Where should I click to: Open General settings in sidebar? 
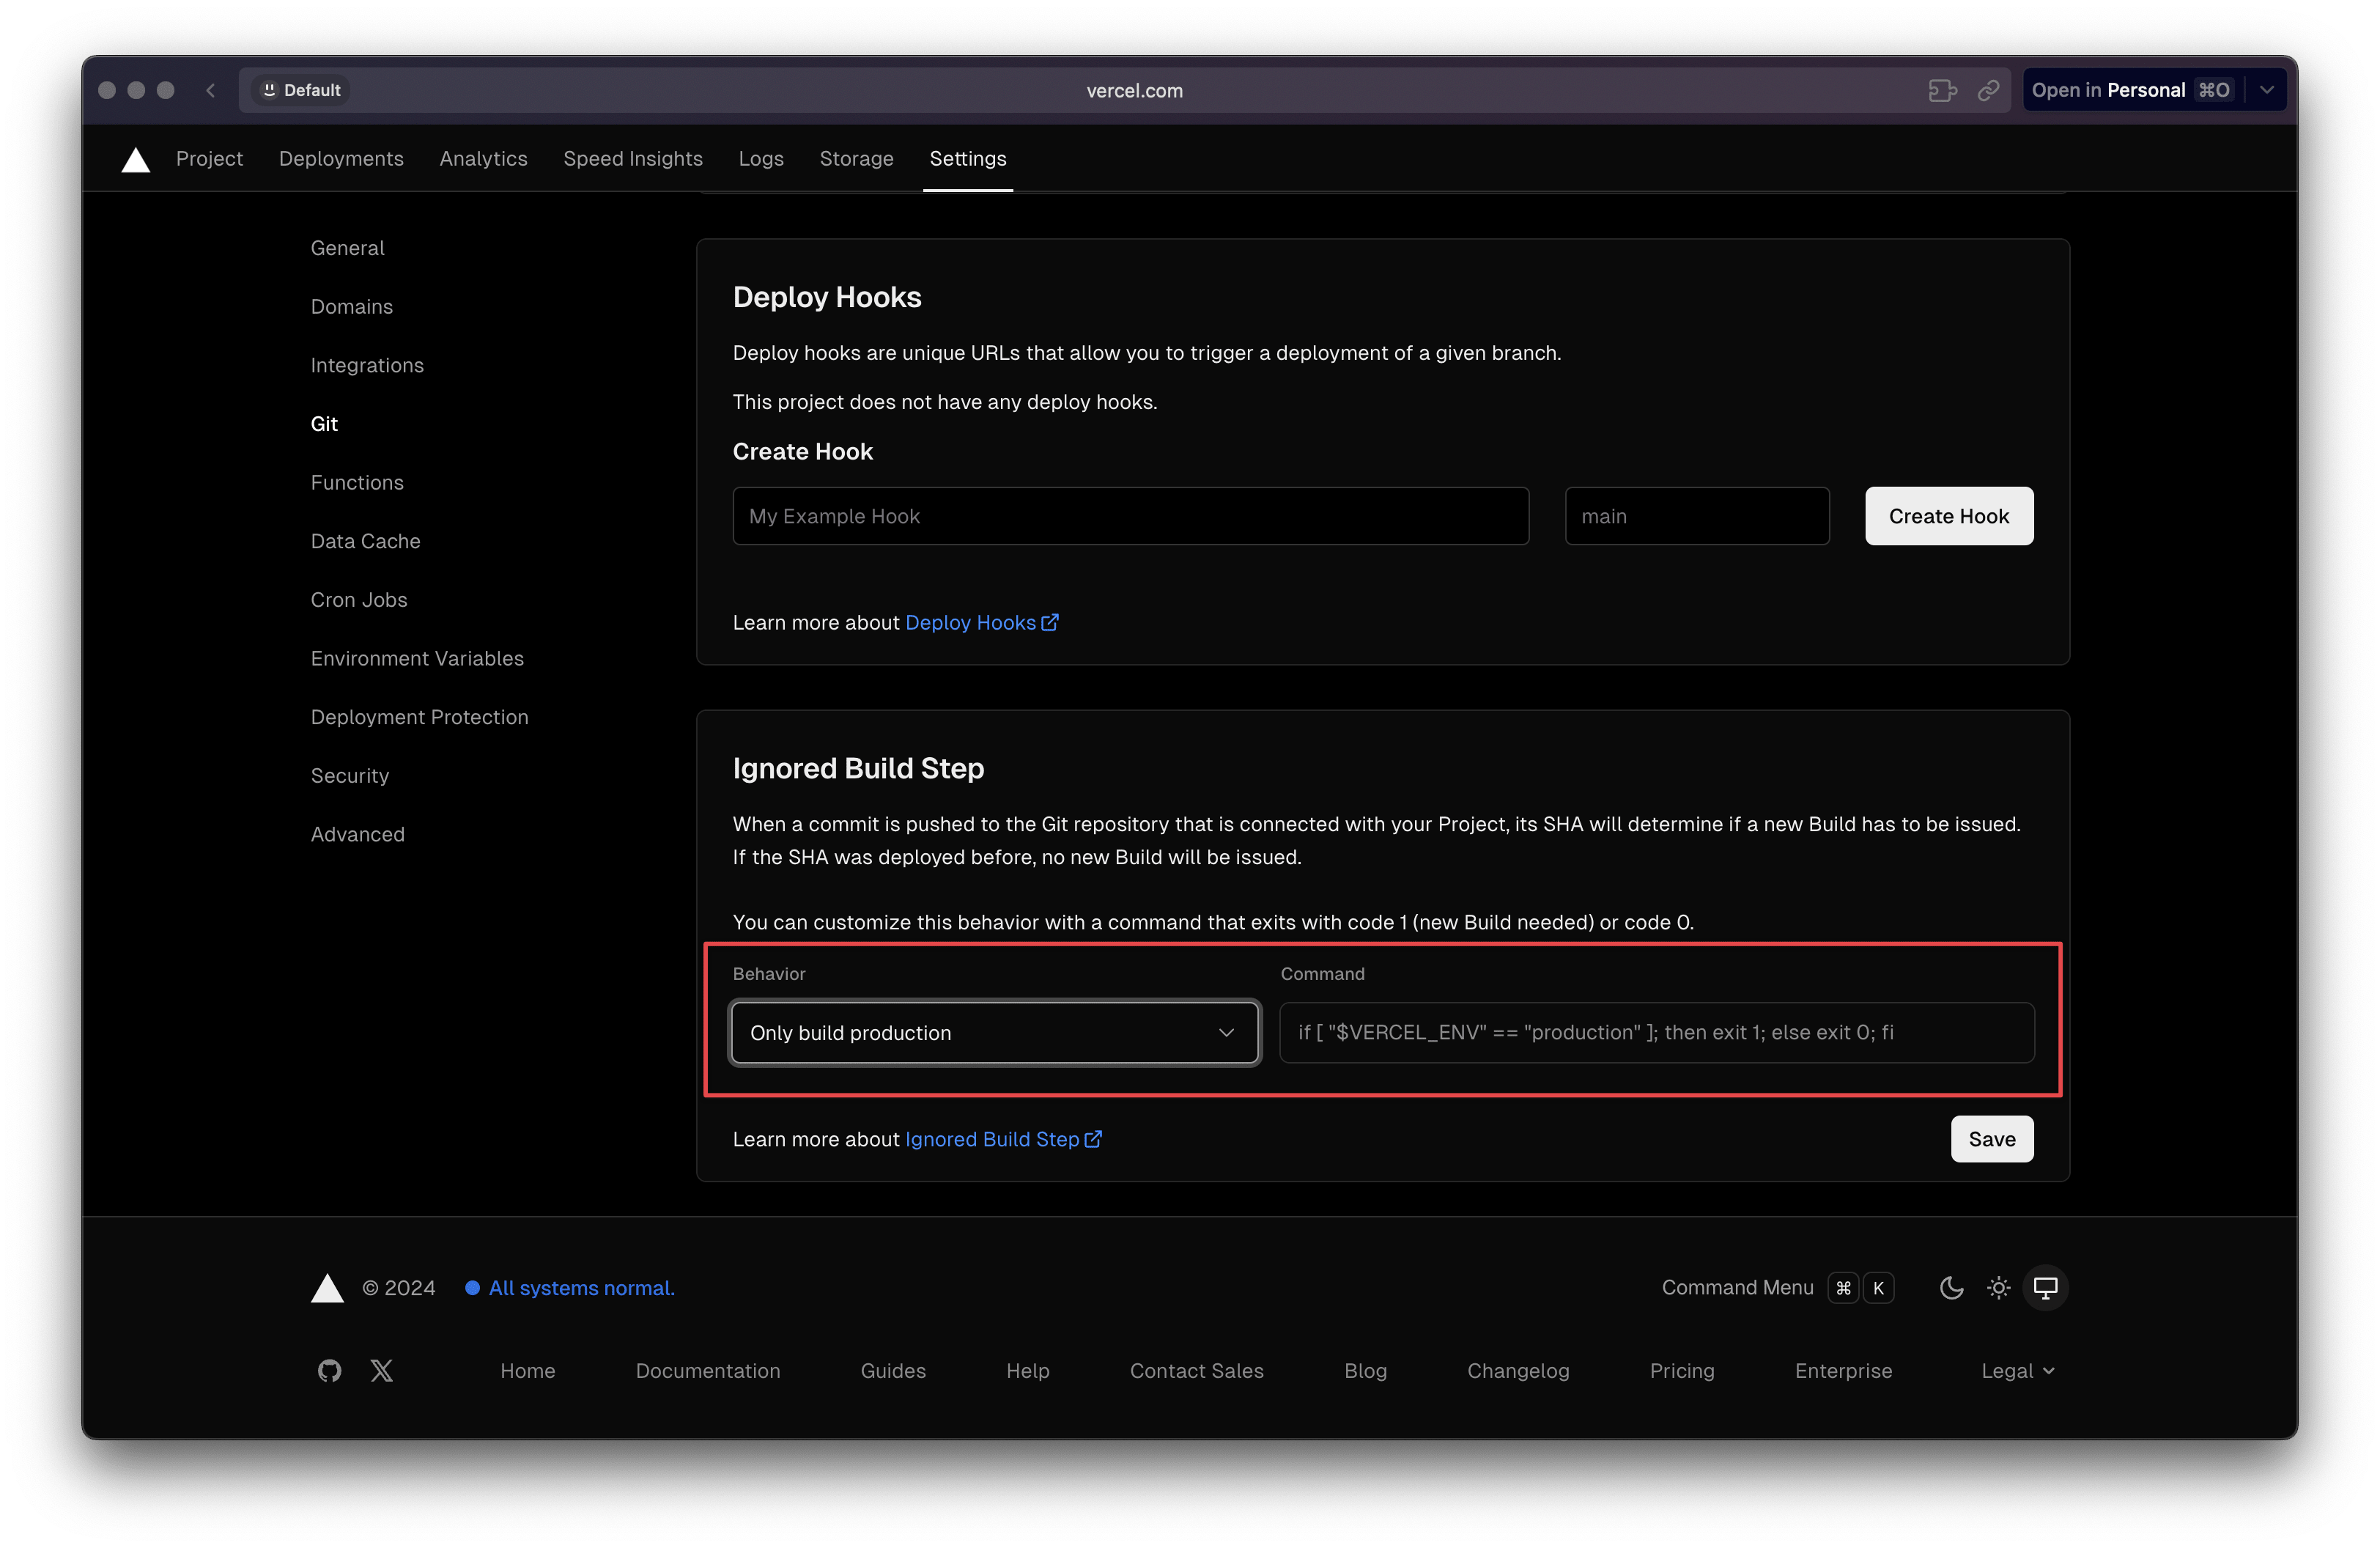(347, 247)
